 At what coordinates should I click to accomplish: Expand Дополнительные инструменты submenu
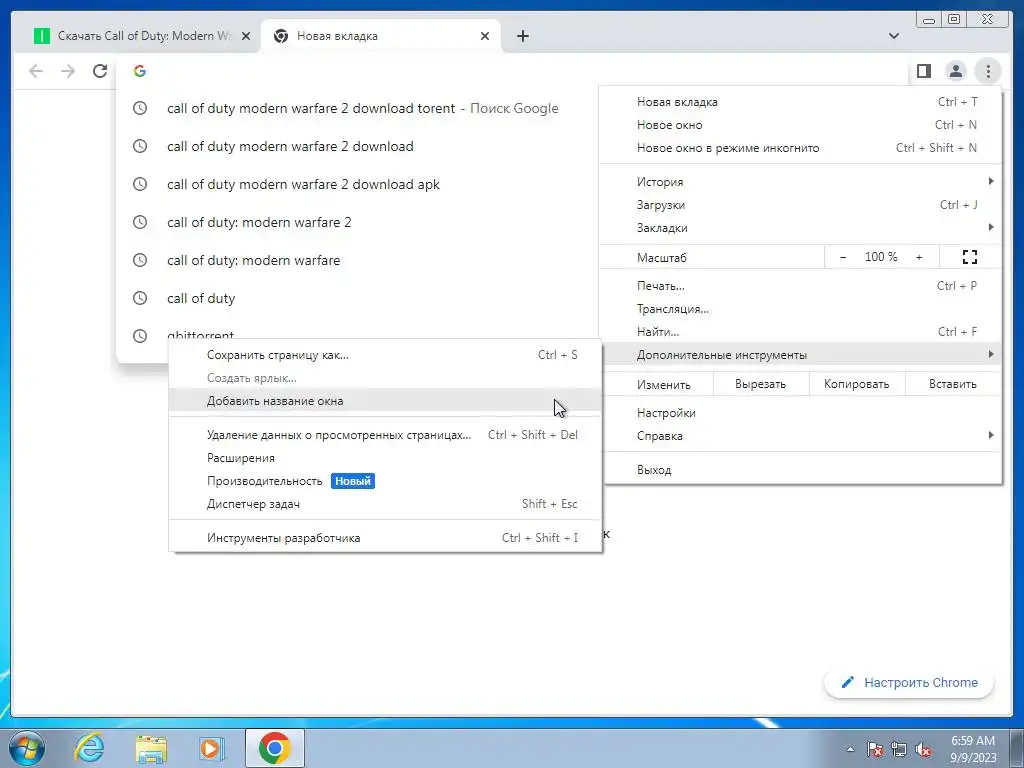801,355
